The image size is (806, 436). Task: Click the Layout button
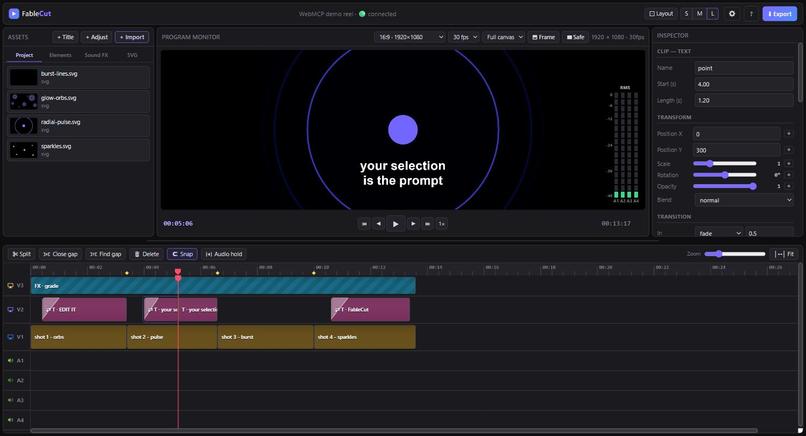coord(661,14)
